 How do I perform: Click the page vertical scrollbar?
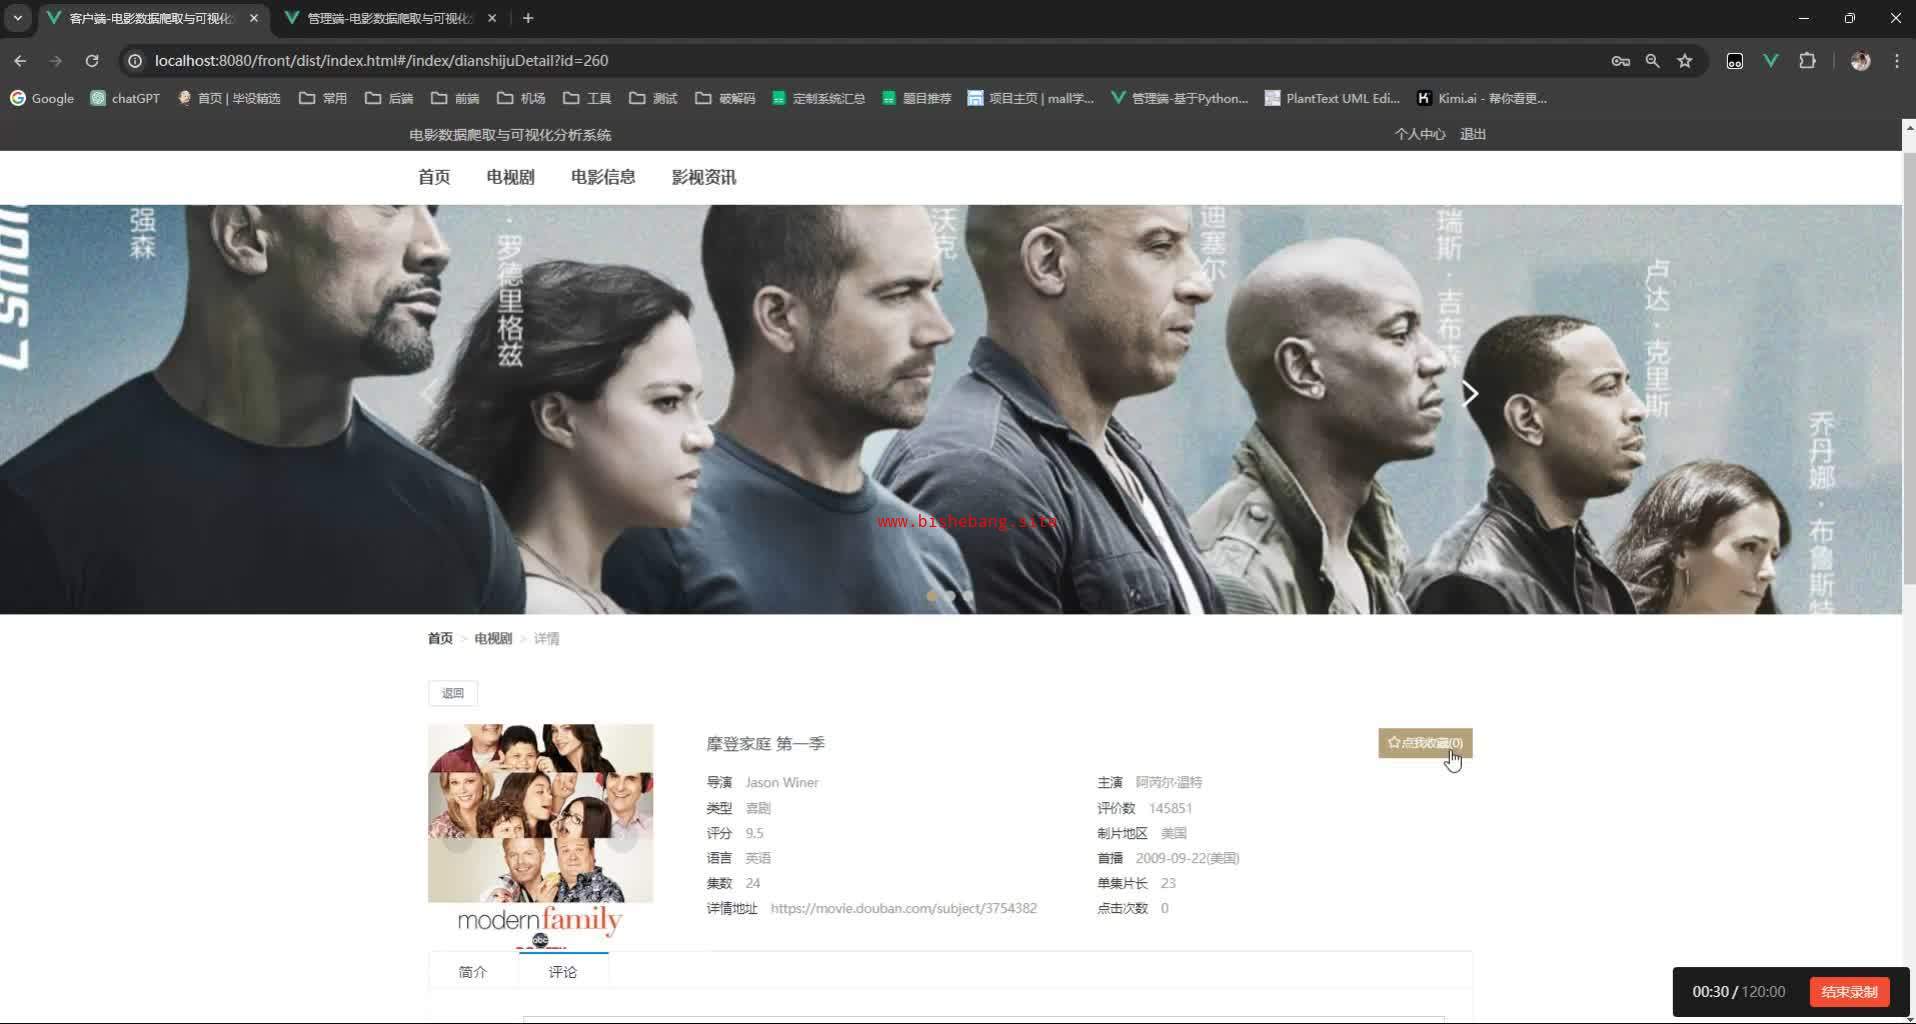tap(1908, 370)
